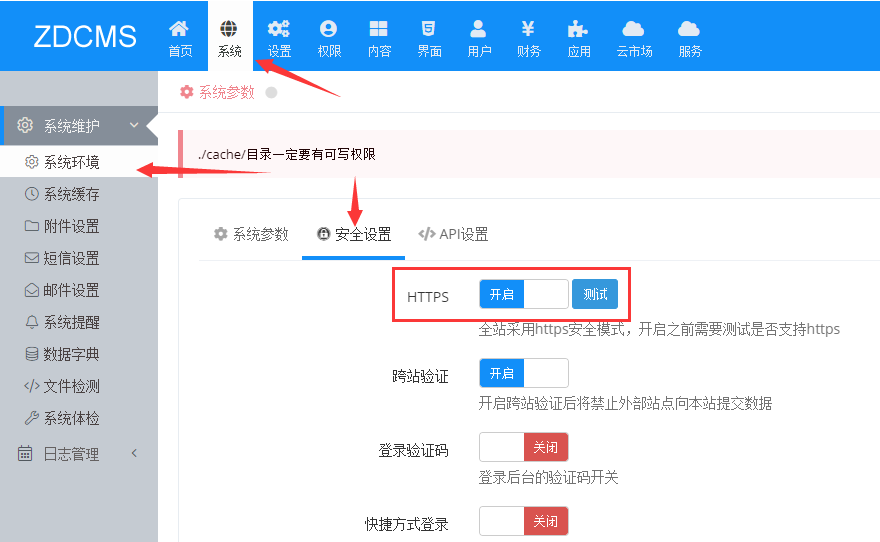The image size is (880, 542).
Task: Open the 权限 user-circle icon
Action: (328, 28)
